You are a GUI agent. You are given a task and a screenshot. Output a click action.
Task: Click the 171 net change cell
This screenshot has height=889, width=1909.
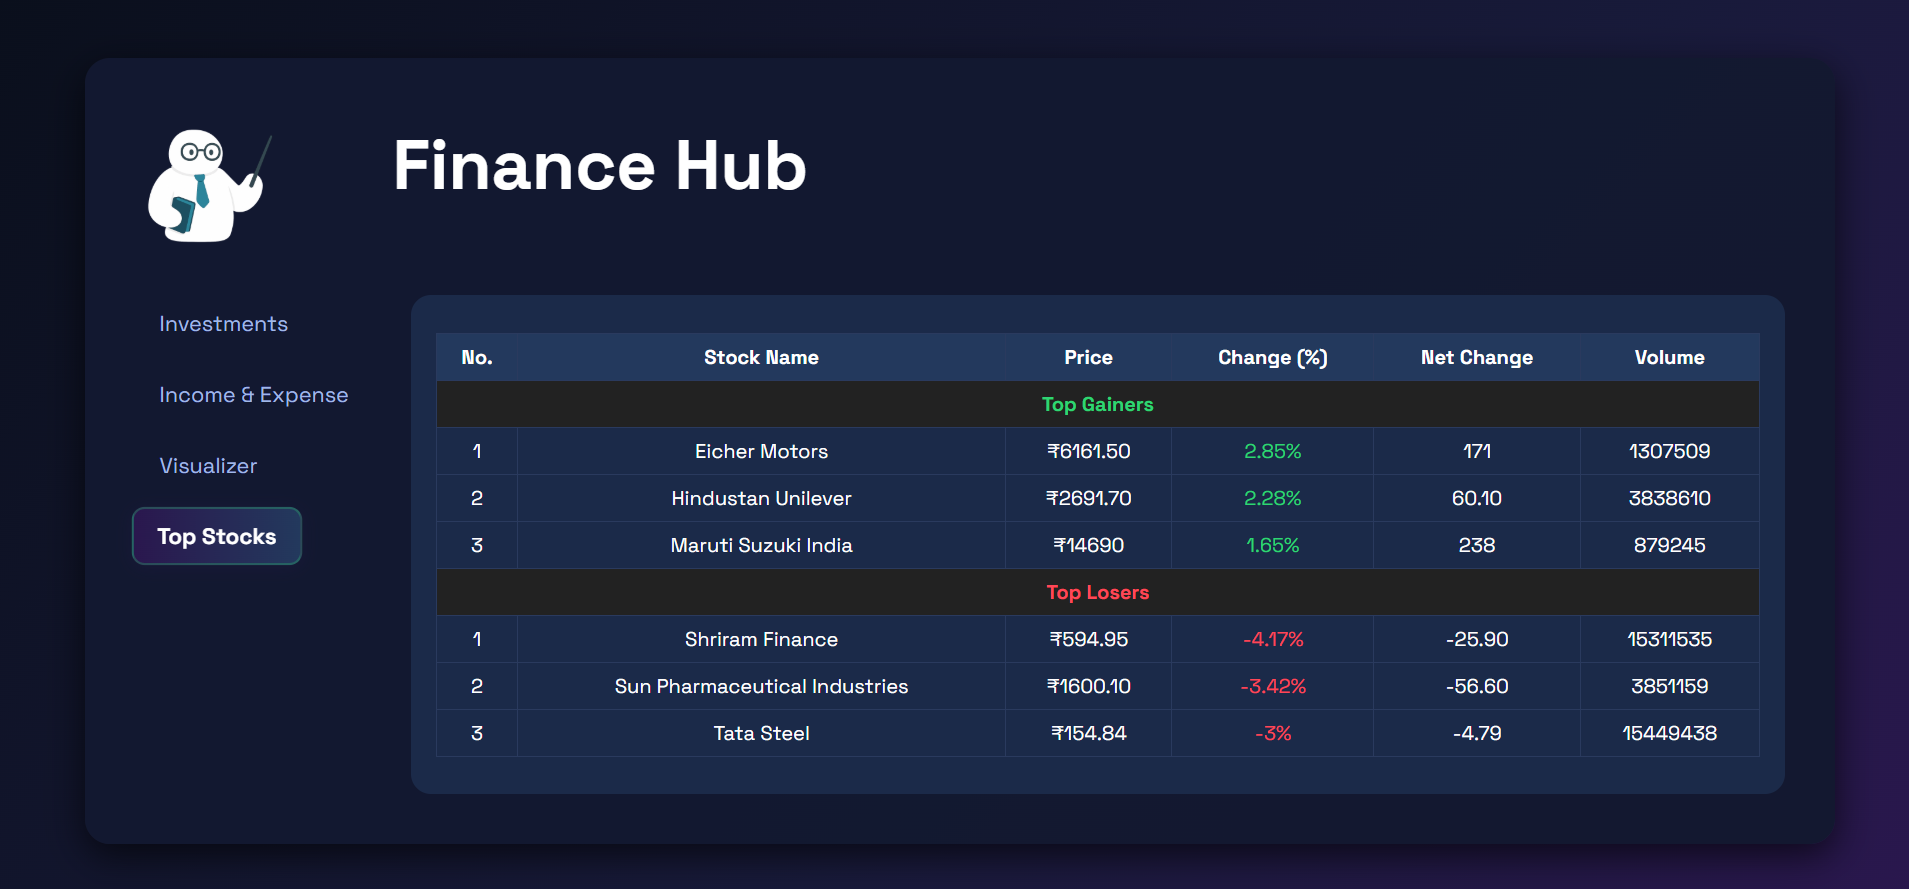click(x=1476, y=451)
